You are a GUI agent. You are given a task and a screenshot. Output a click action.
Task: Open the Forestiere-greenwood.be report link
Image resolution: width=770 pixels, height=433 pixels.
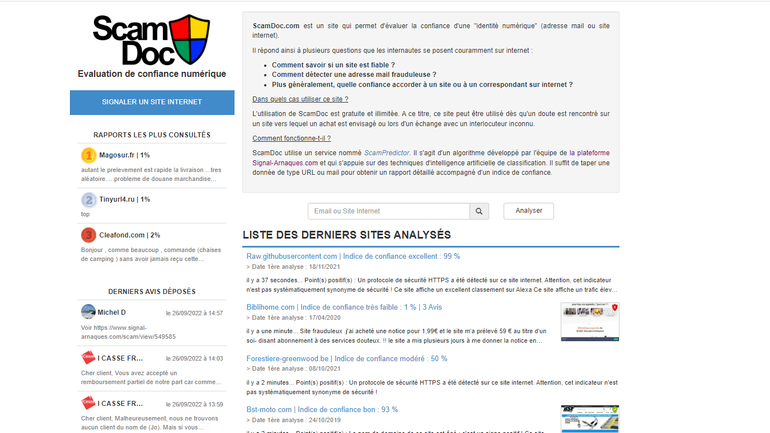347,358
